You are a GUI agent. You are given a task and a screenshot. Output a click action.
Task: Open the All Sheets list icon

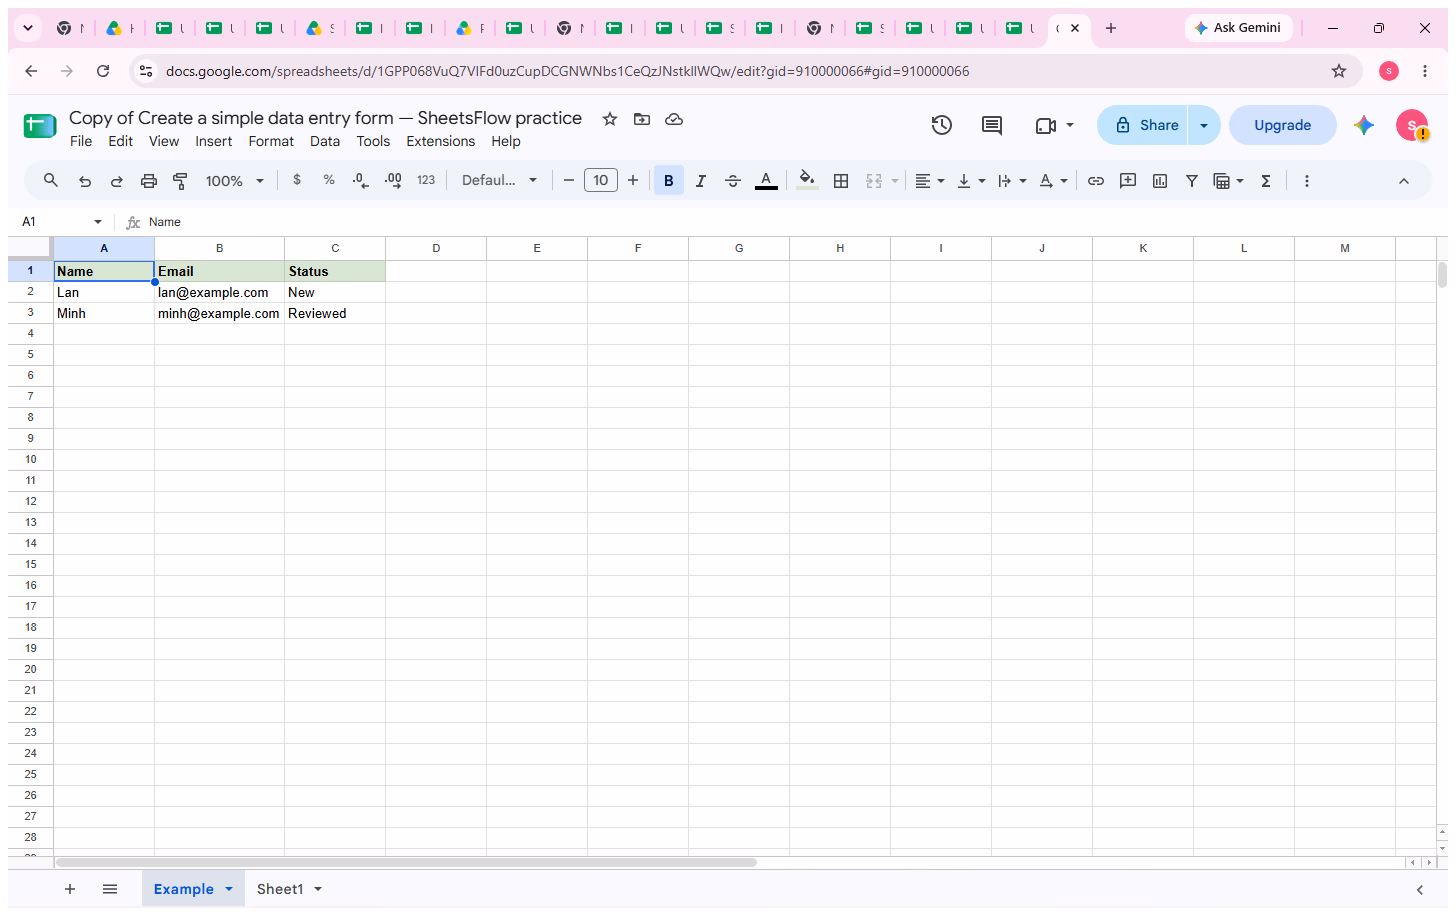pyautogui.click(x=110, y=889)
